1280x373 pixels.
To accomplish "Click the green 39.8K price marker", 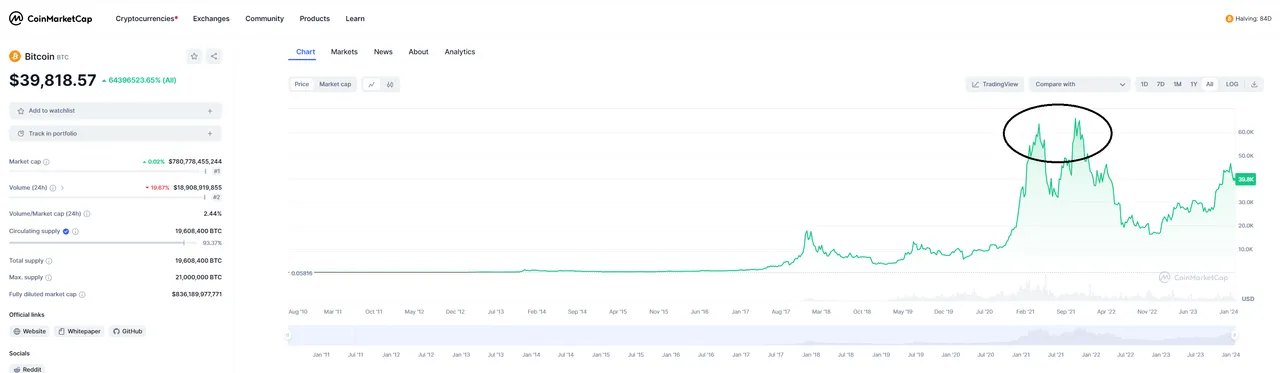I will [1246, 179].
